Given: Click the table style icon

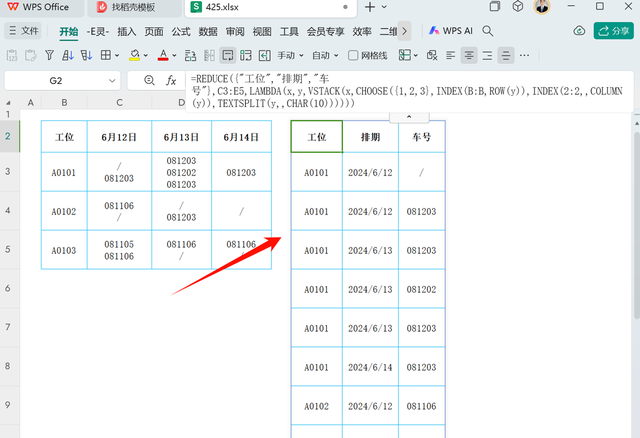Looking at the screenshot, I should click(404, 55).
